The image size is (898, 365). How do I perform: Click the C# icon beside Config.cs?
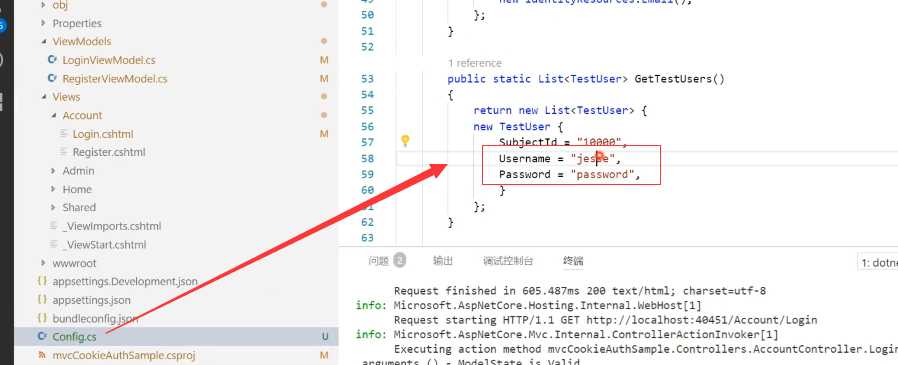coord(42,336)
